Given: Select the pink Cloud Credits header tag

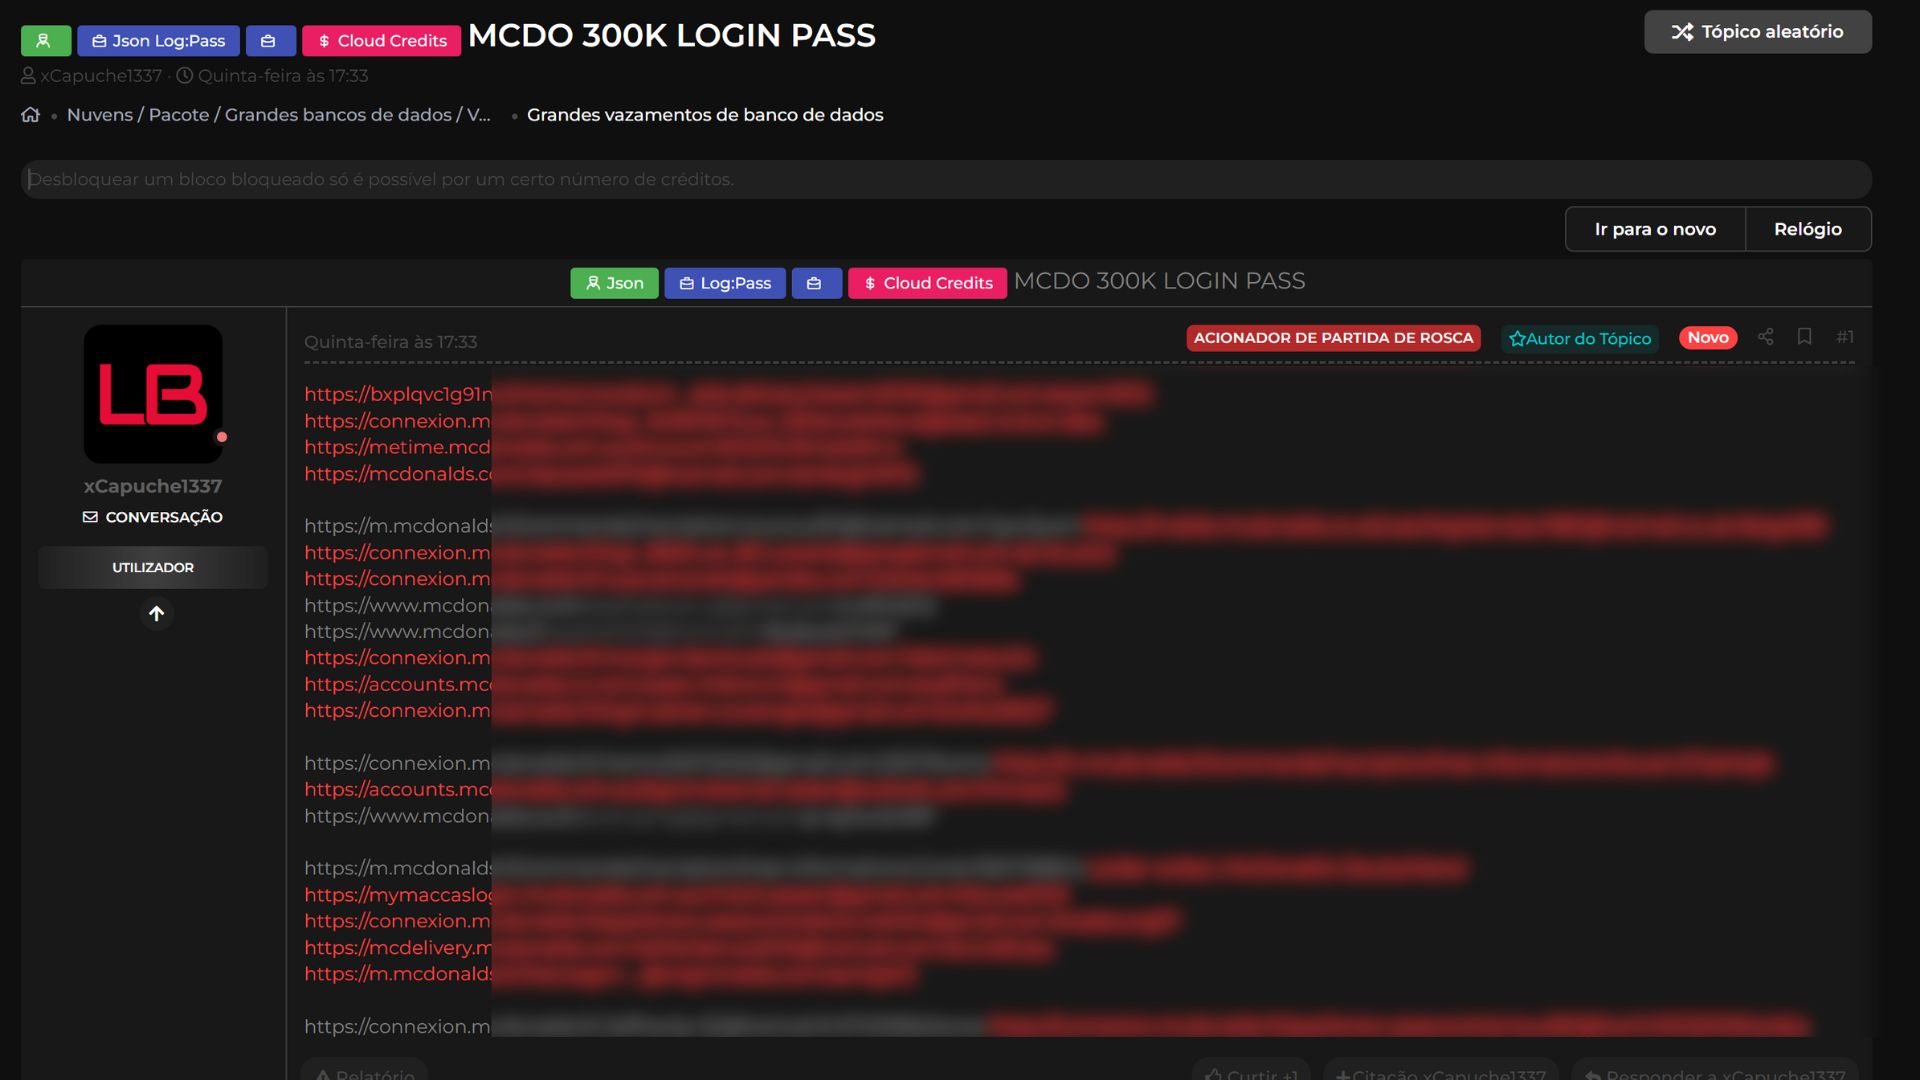Looking at the screenshot, I should tap(381, 41).
